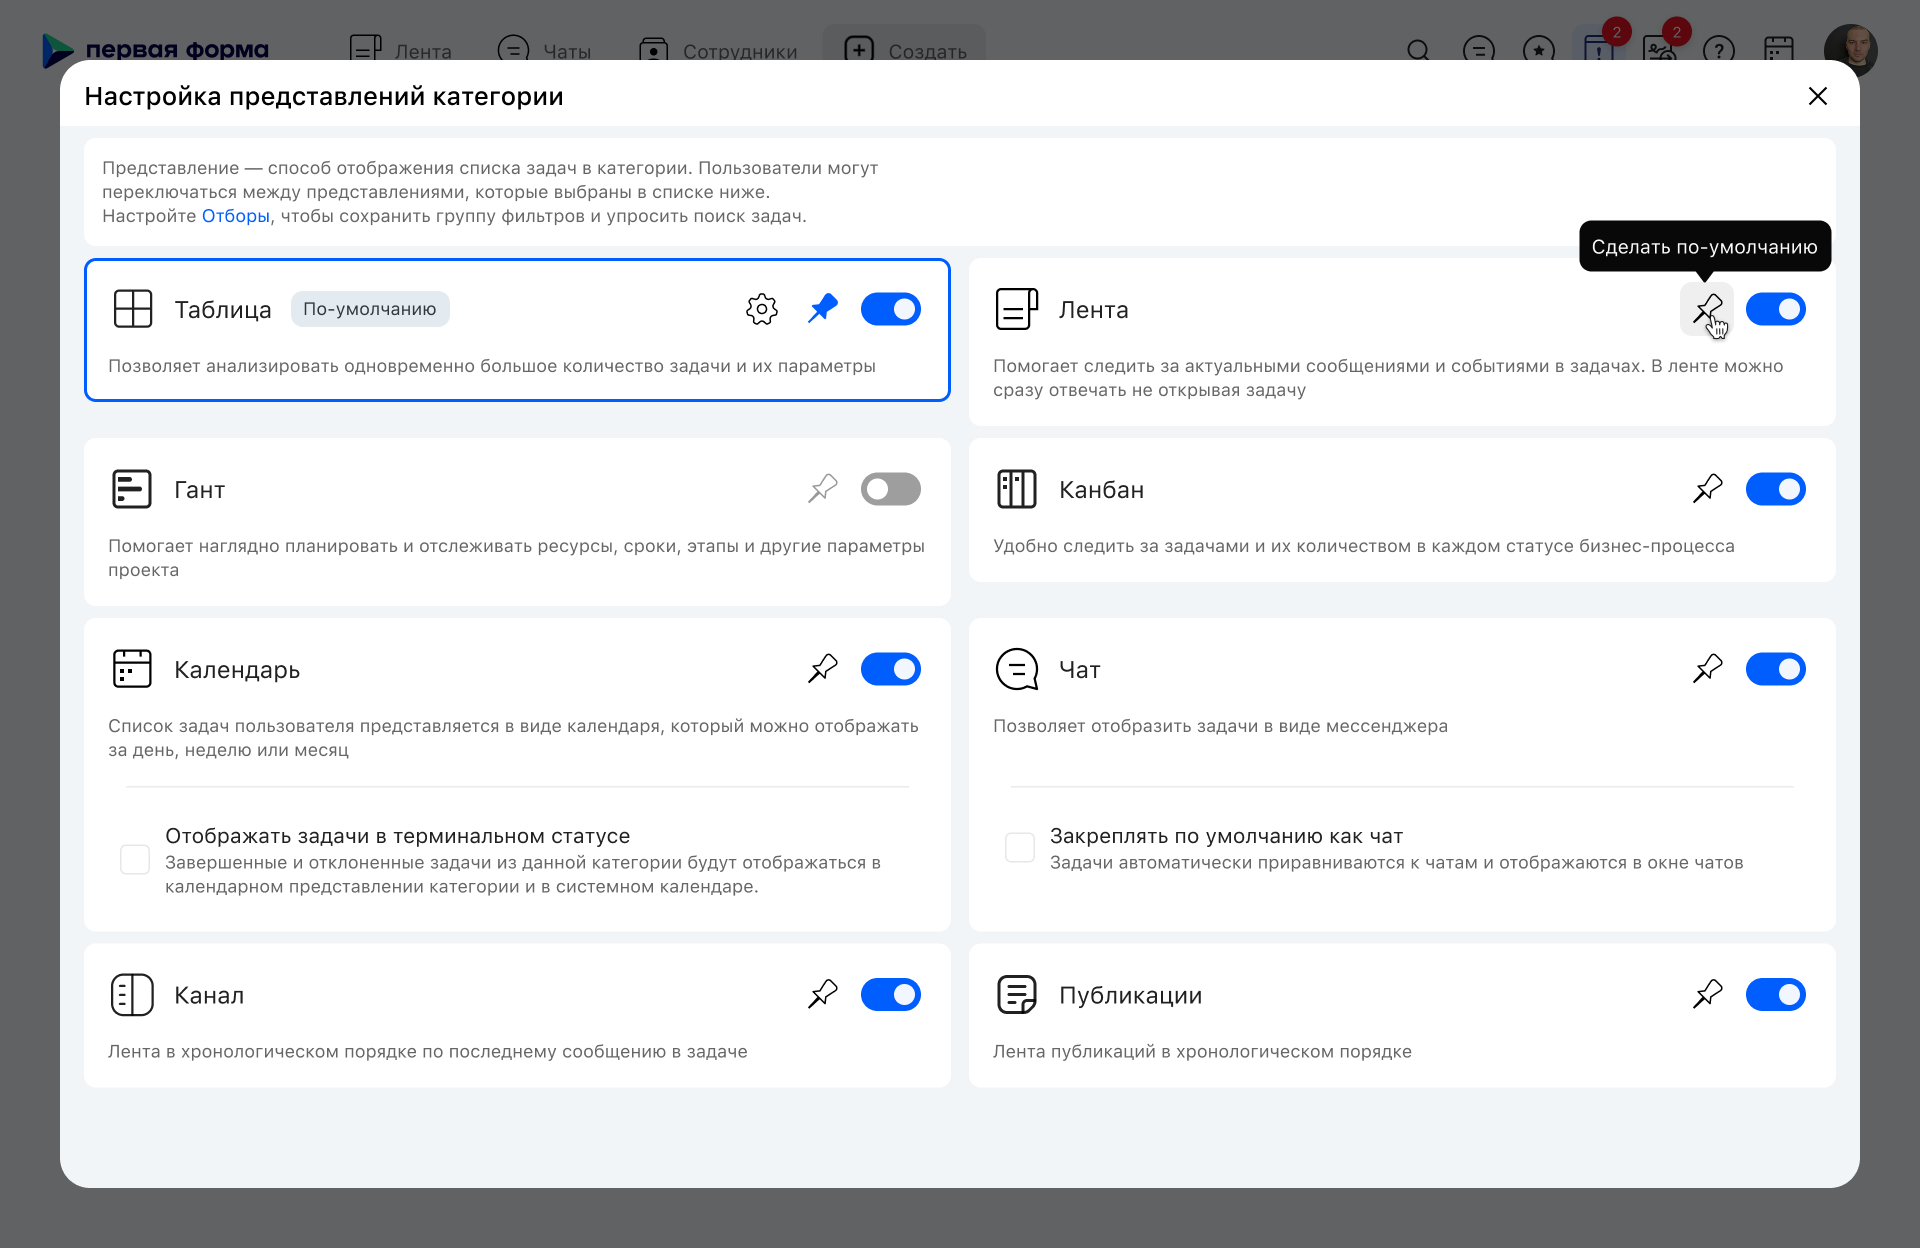The image size is (1920, 1248).
Task: Click the Гант pin icon
Action: (x=823, y=489)
